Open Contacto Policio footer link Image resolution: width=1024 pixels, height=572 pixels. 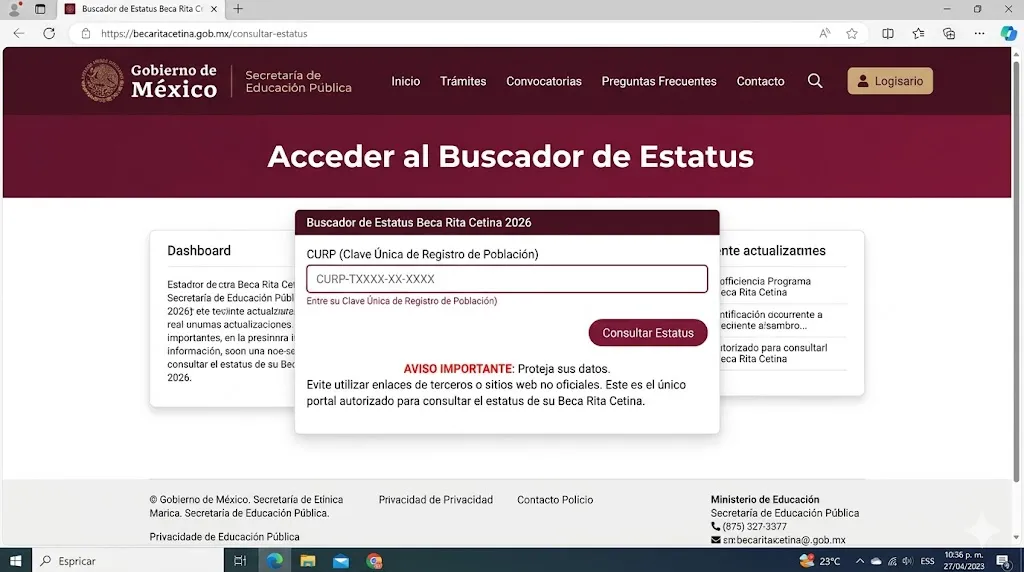(x=555, y=500)
